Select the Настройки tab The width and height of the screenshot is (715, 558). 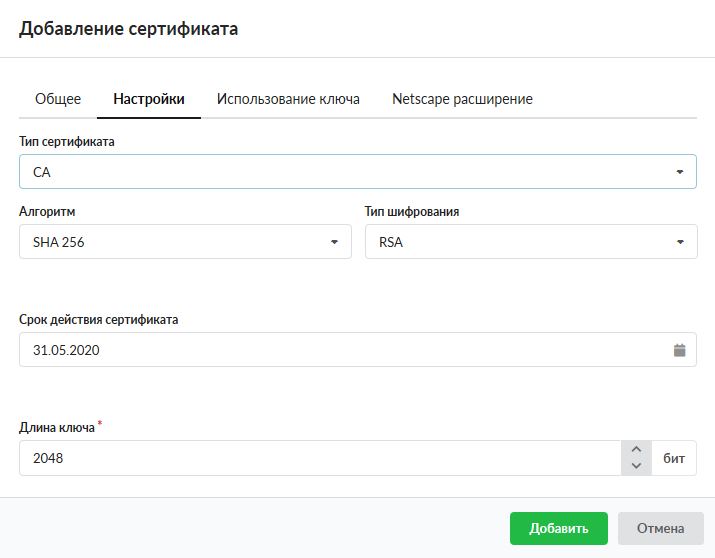[149, 99]
